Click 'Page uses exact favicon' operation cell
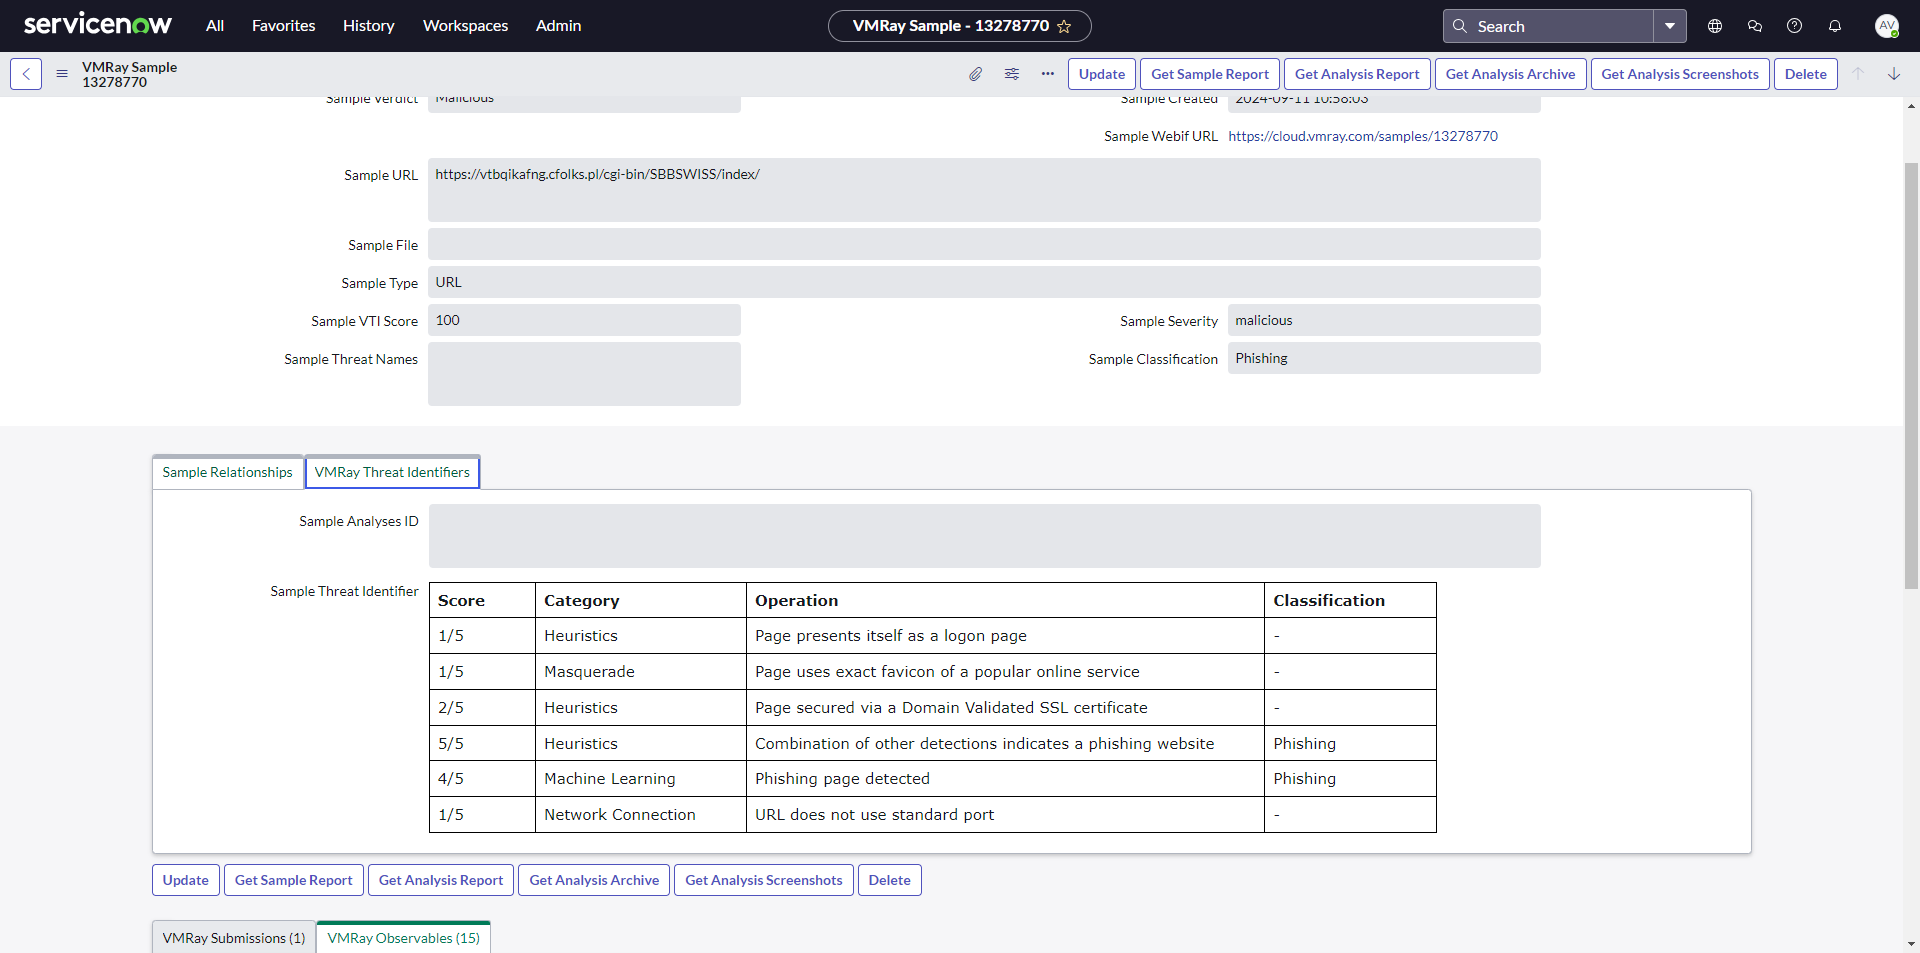This screenshot has width=1920, height=953. pos(1005,672)
